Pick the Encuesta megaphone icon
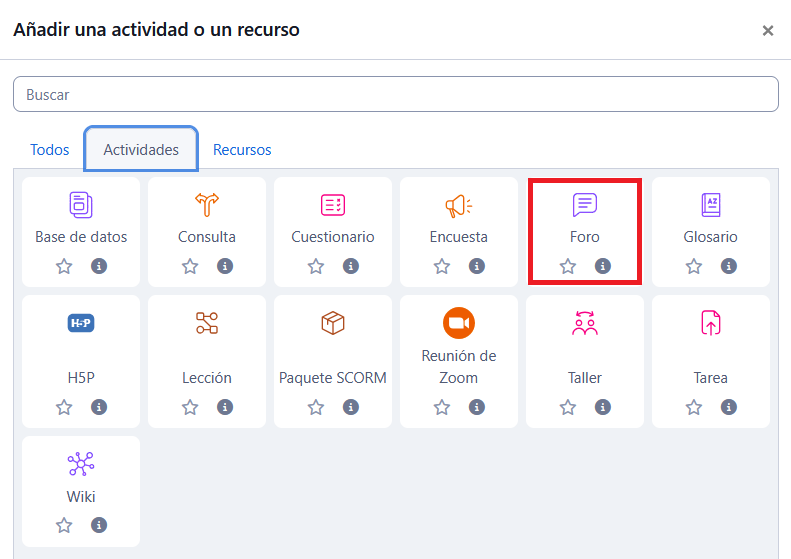 pyautogui.click(x=459, y=205)
